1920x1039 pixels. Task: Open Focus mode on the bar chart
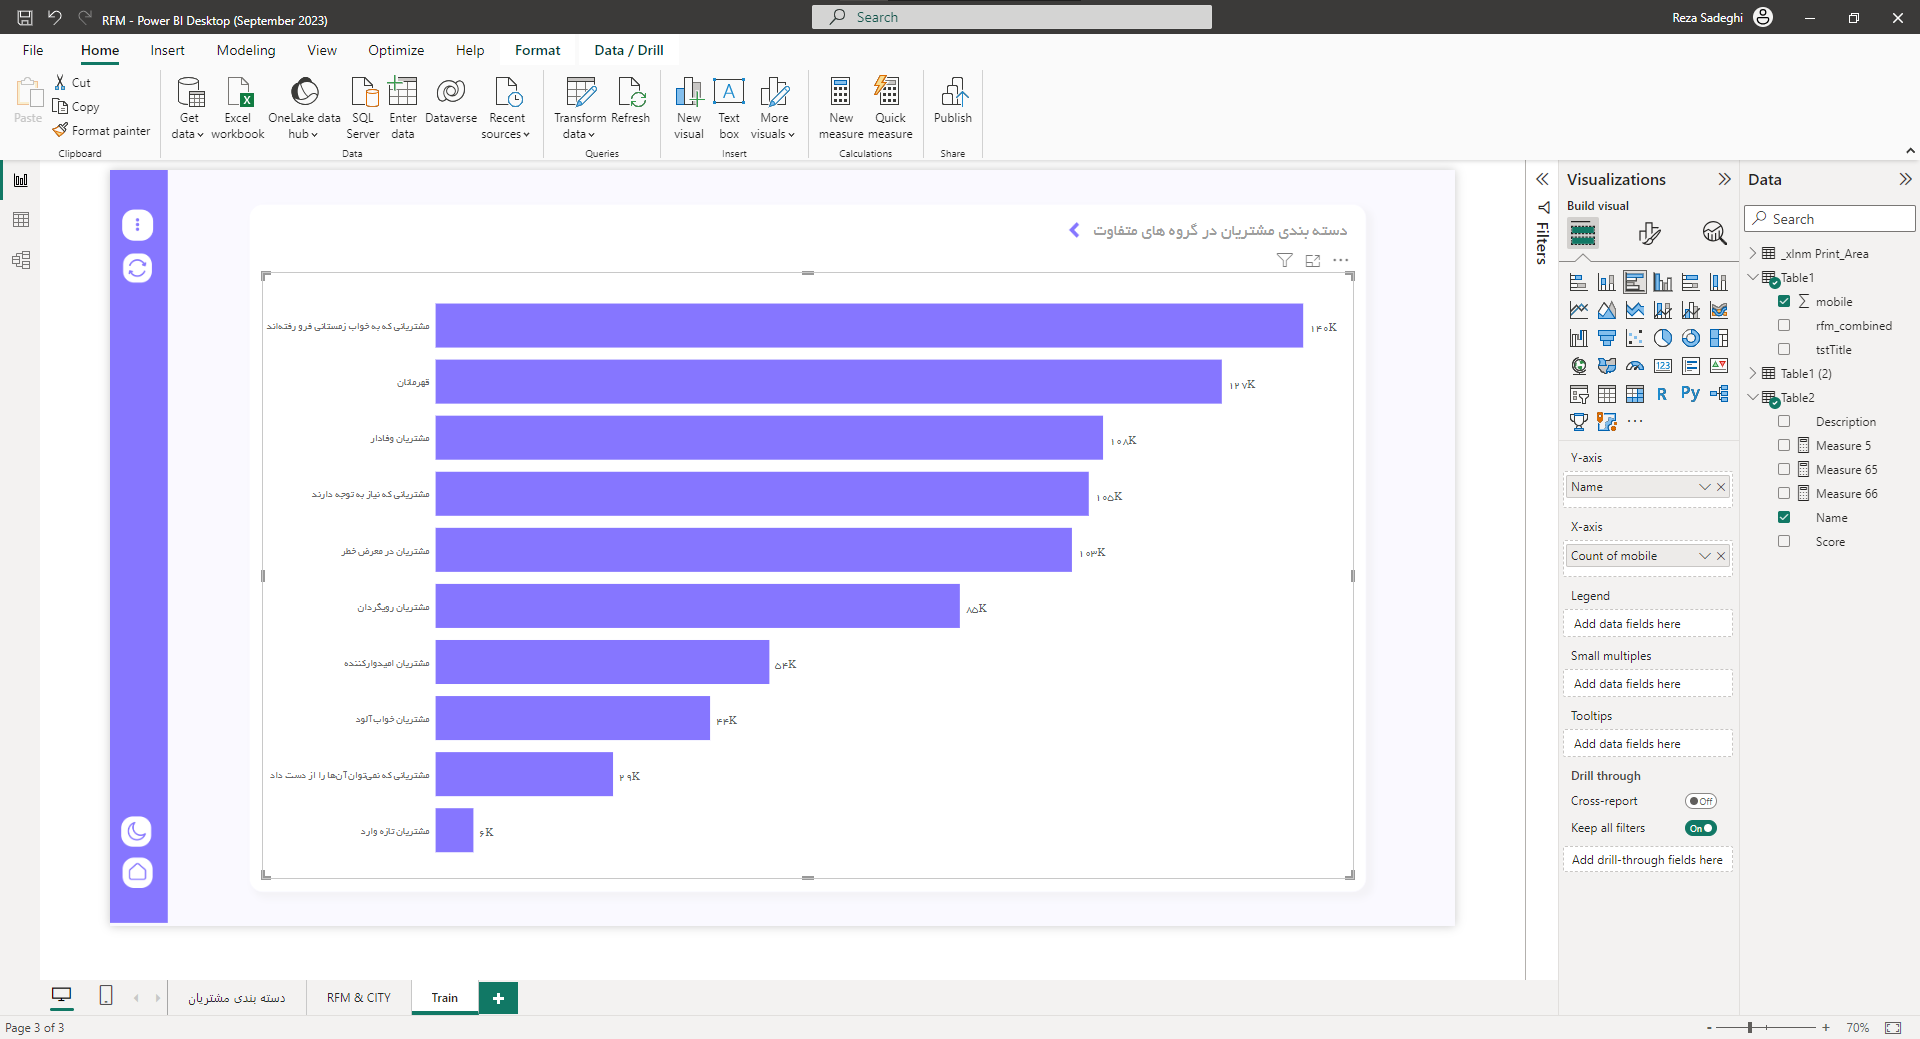[x=1313, y=260]
